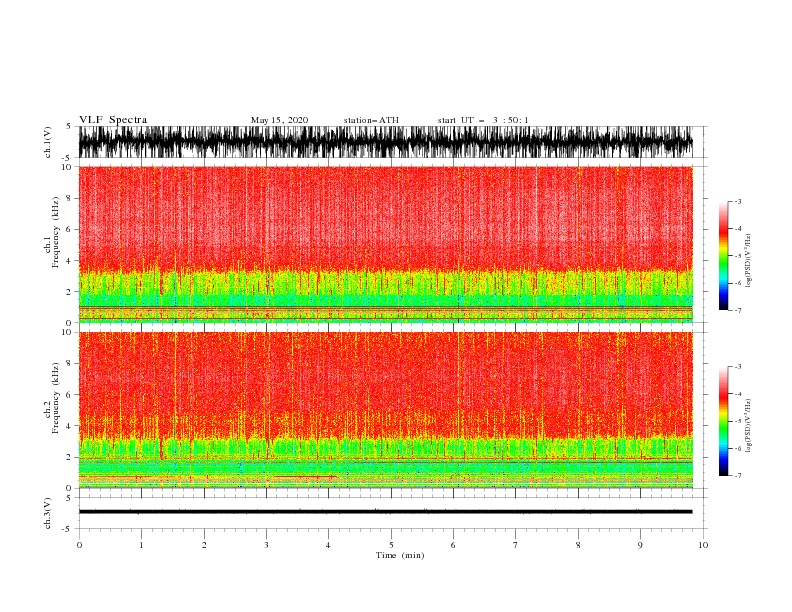Click the ch.2 frequency axis "0" tick
Viewport: 792px width, 612px height.
click(69, 488)
